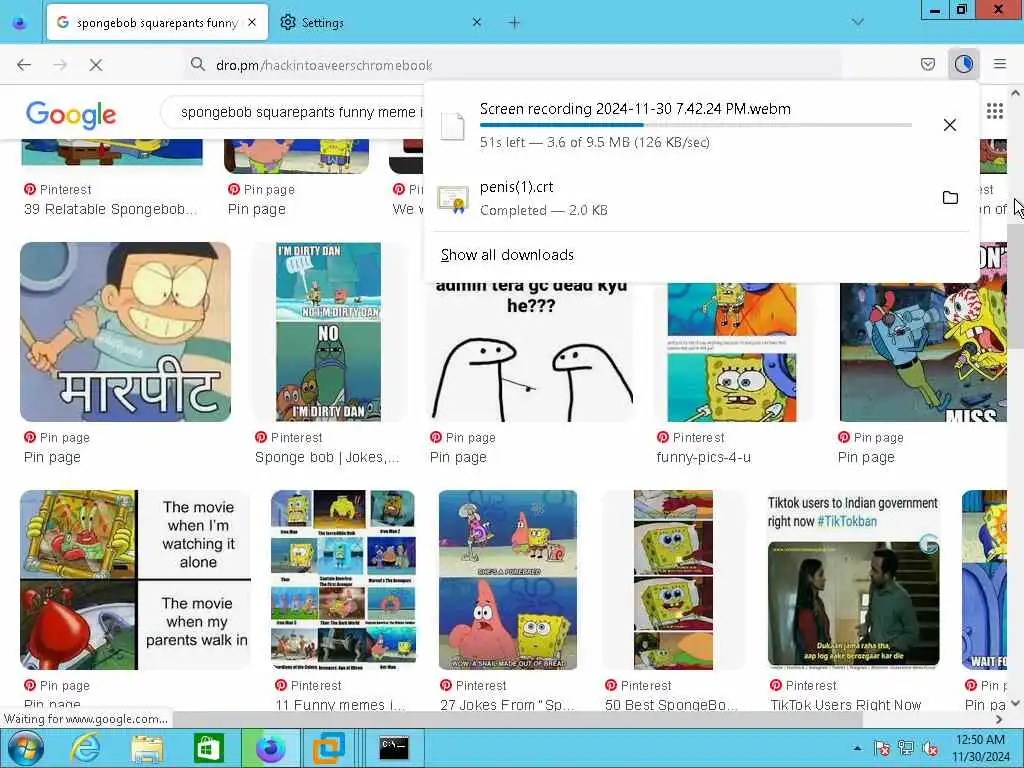The image size is (1024, 768).
Task: Open the penis(1).crt download entry
Action: coord(679,198)
